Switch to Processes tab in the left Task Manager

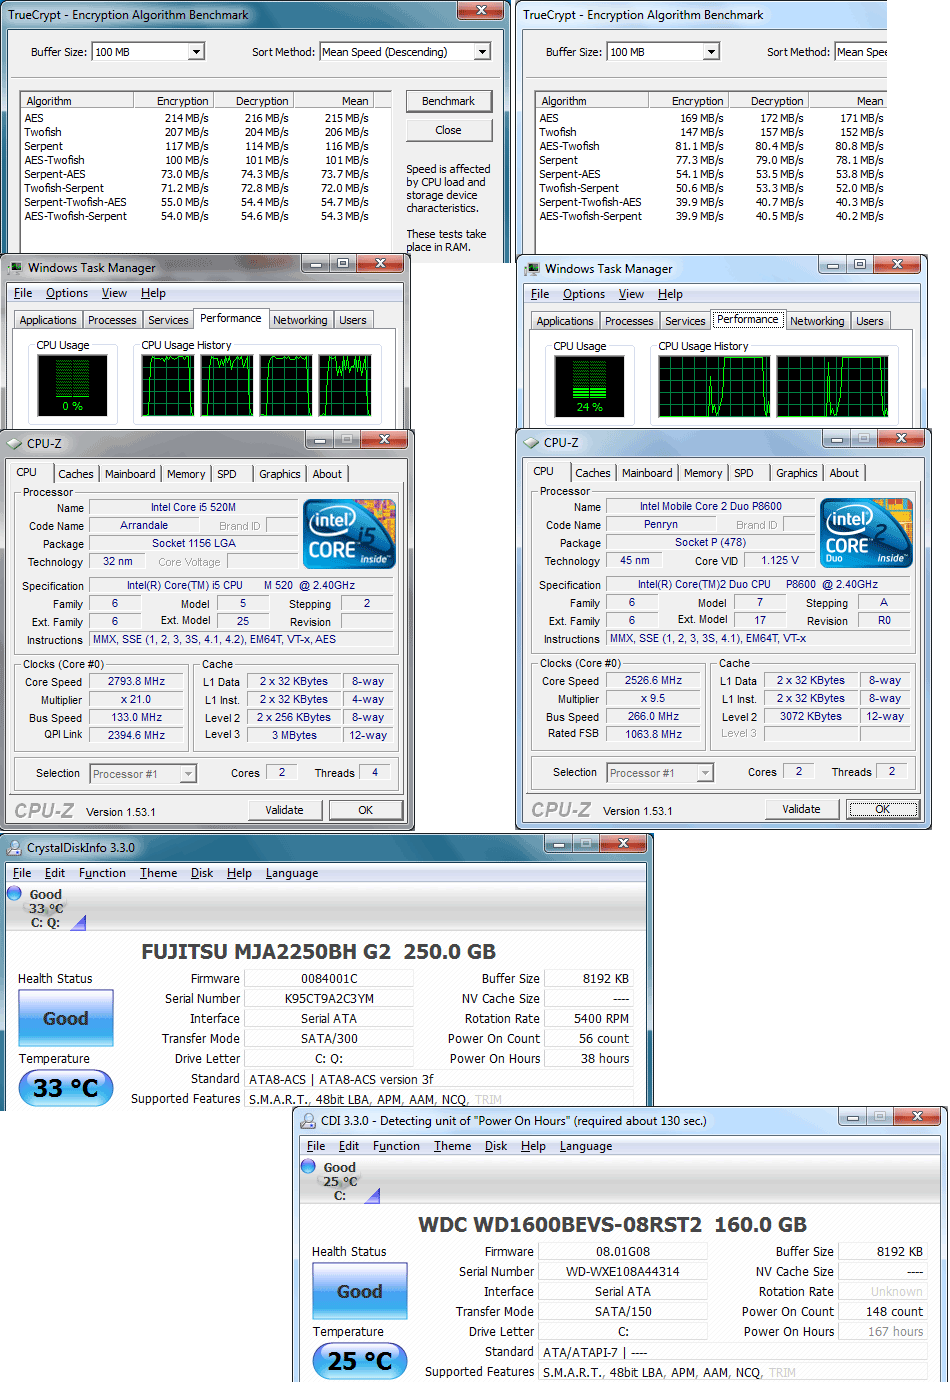[x=112, y=320]
